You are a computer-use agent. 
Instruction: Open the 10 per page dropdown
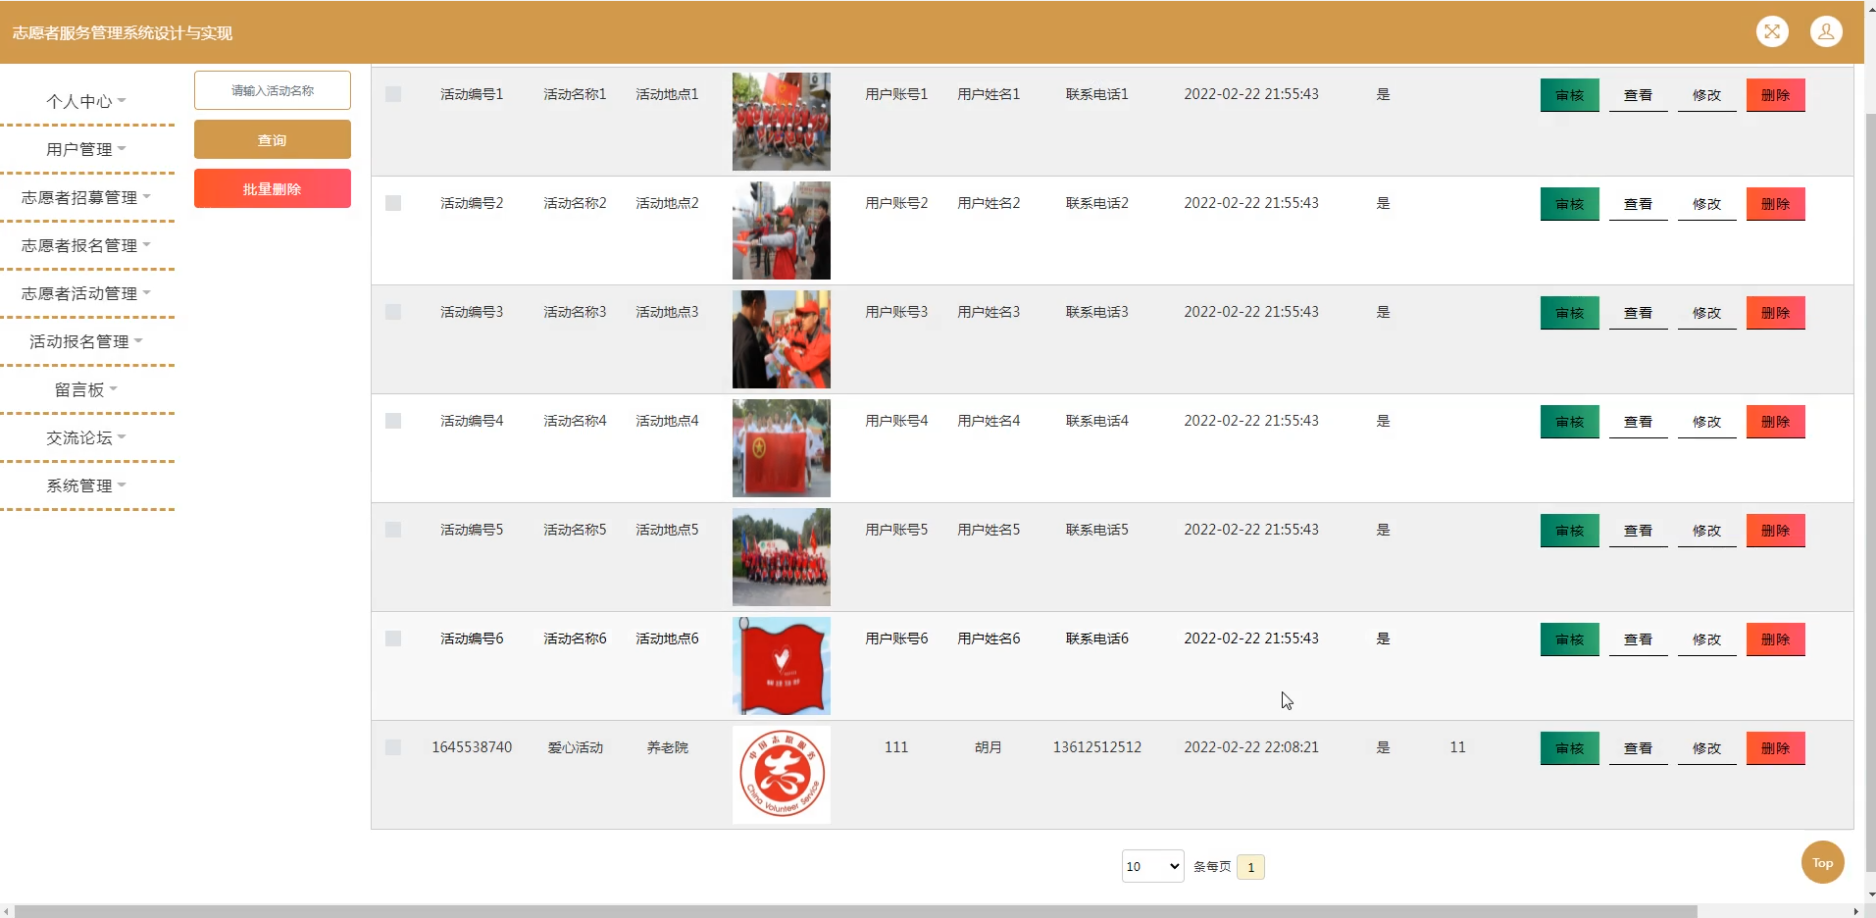1153,866
